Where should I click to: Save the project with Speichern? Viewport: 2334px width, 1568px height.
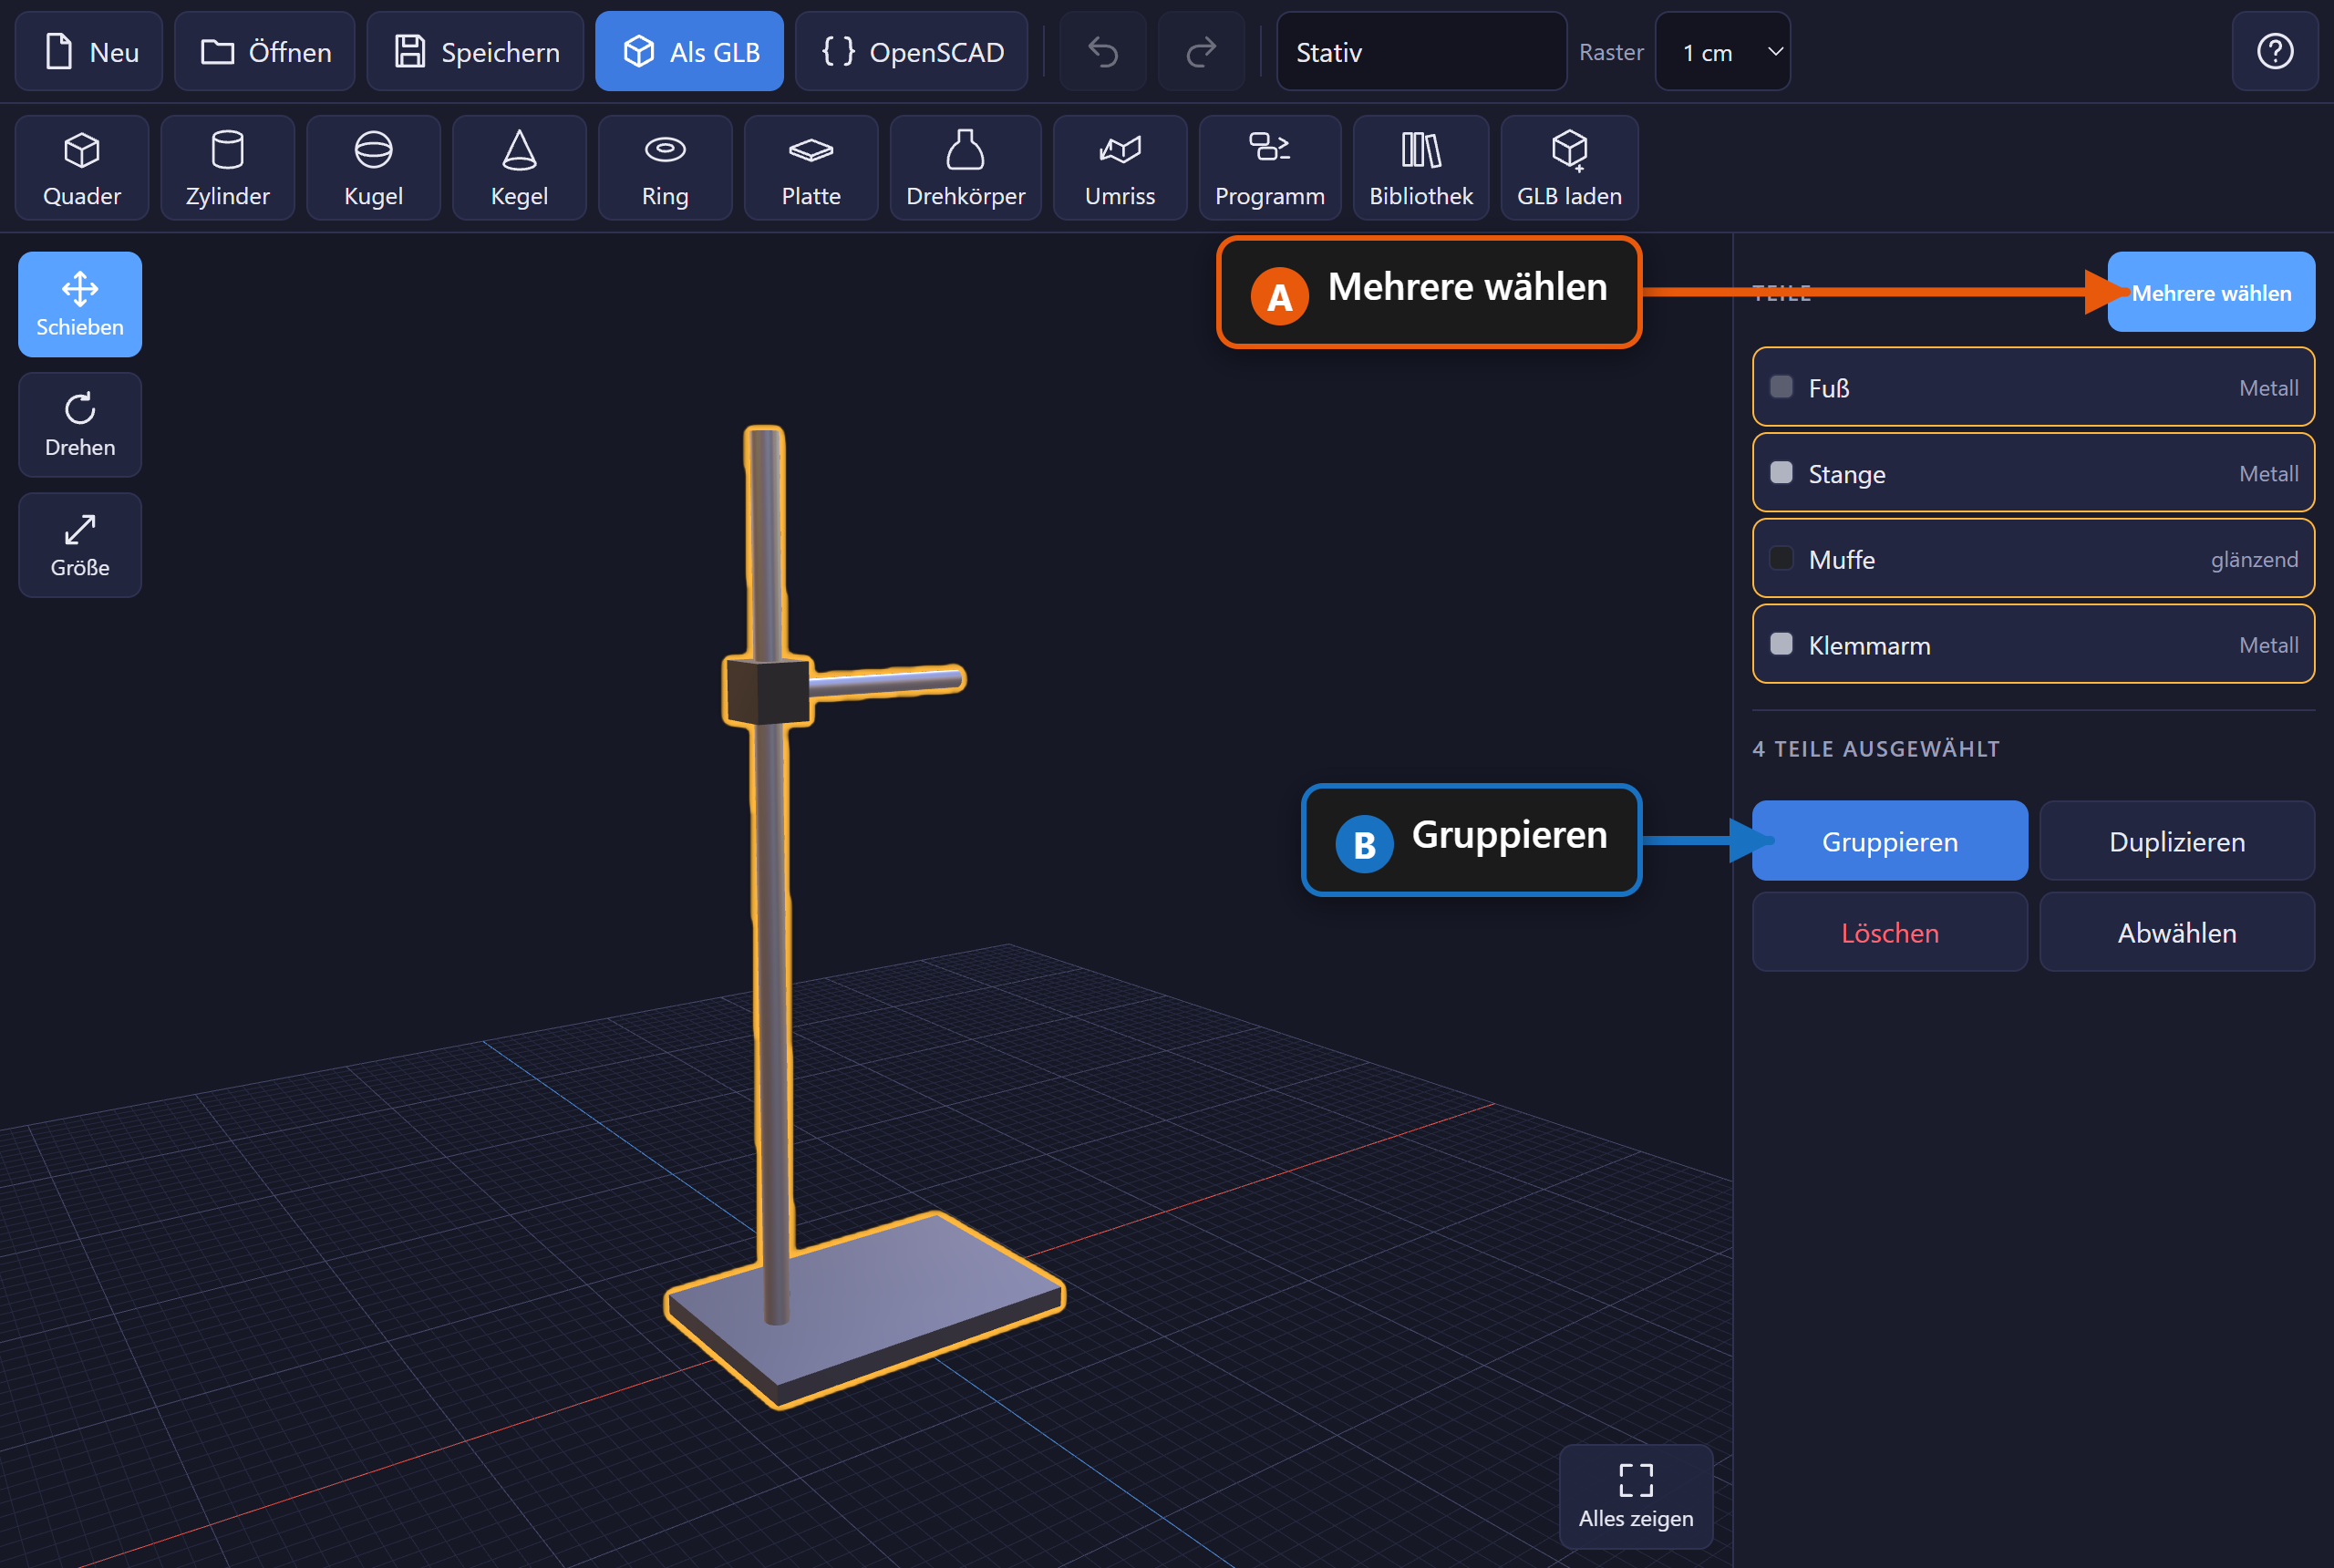[x=475, y=51]
